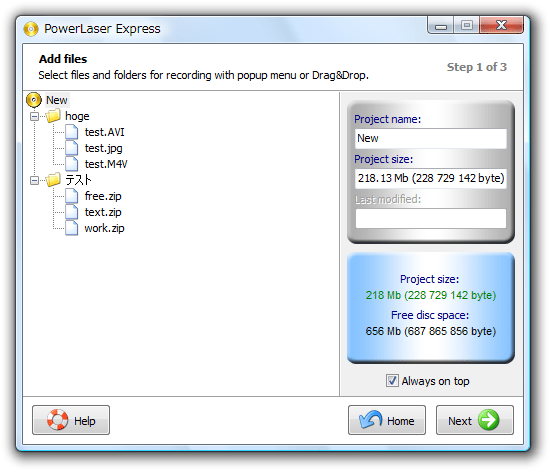Select the text.zip file

point(103,212)
